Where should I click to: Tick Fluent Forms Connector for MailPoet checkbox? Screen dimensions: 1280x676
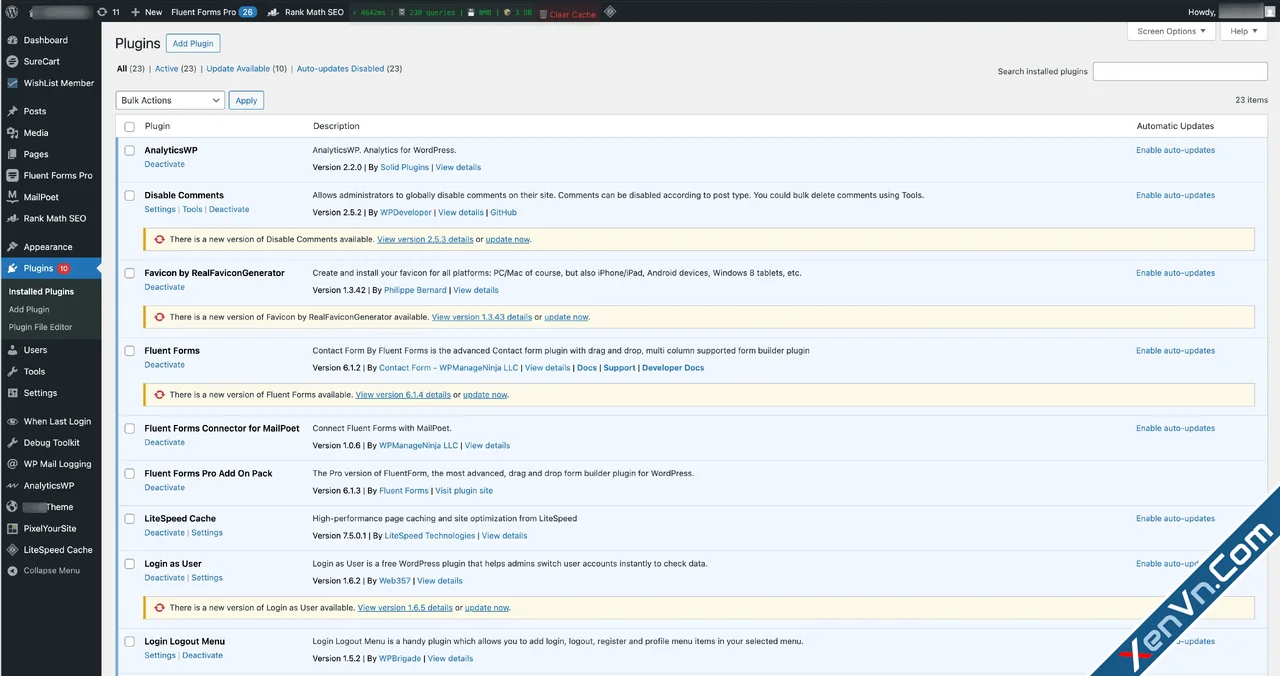129,428
